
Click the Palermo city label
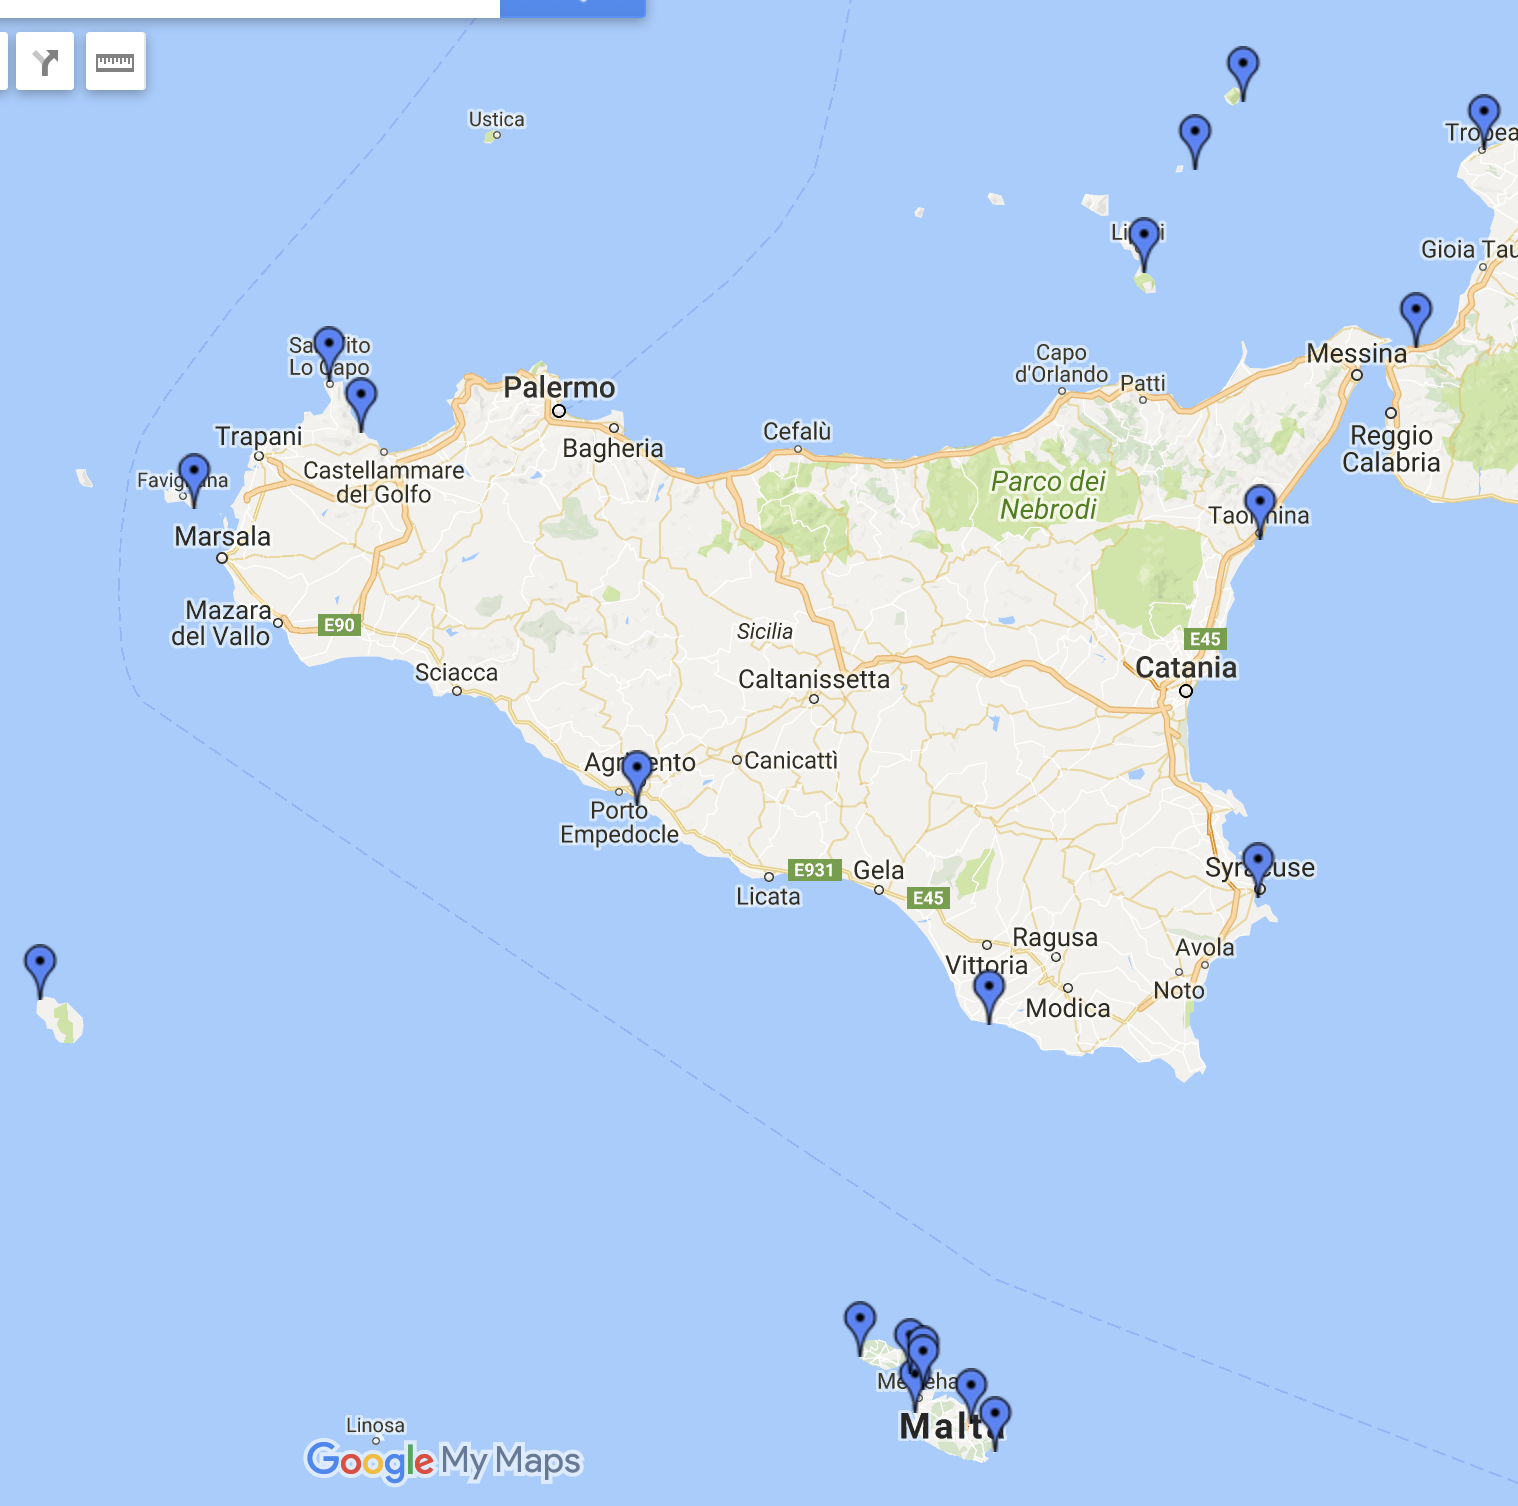[559, 387]
